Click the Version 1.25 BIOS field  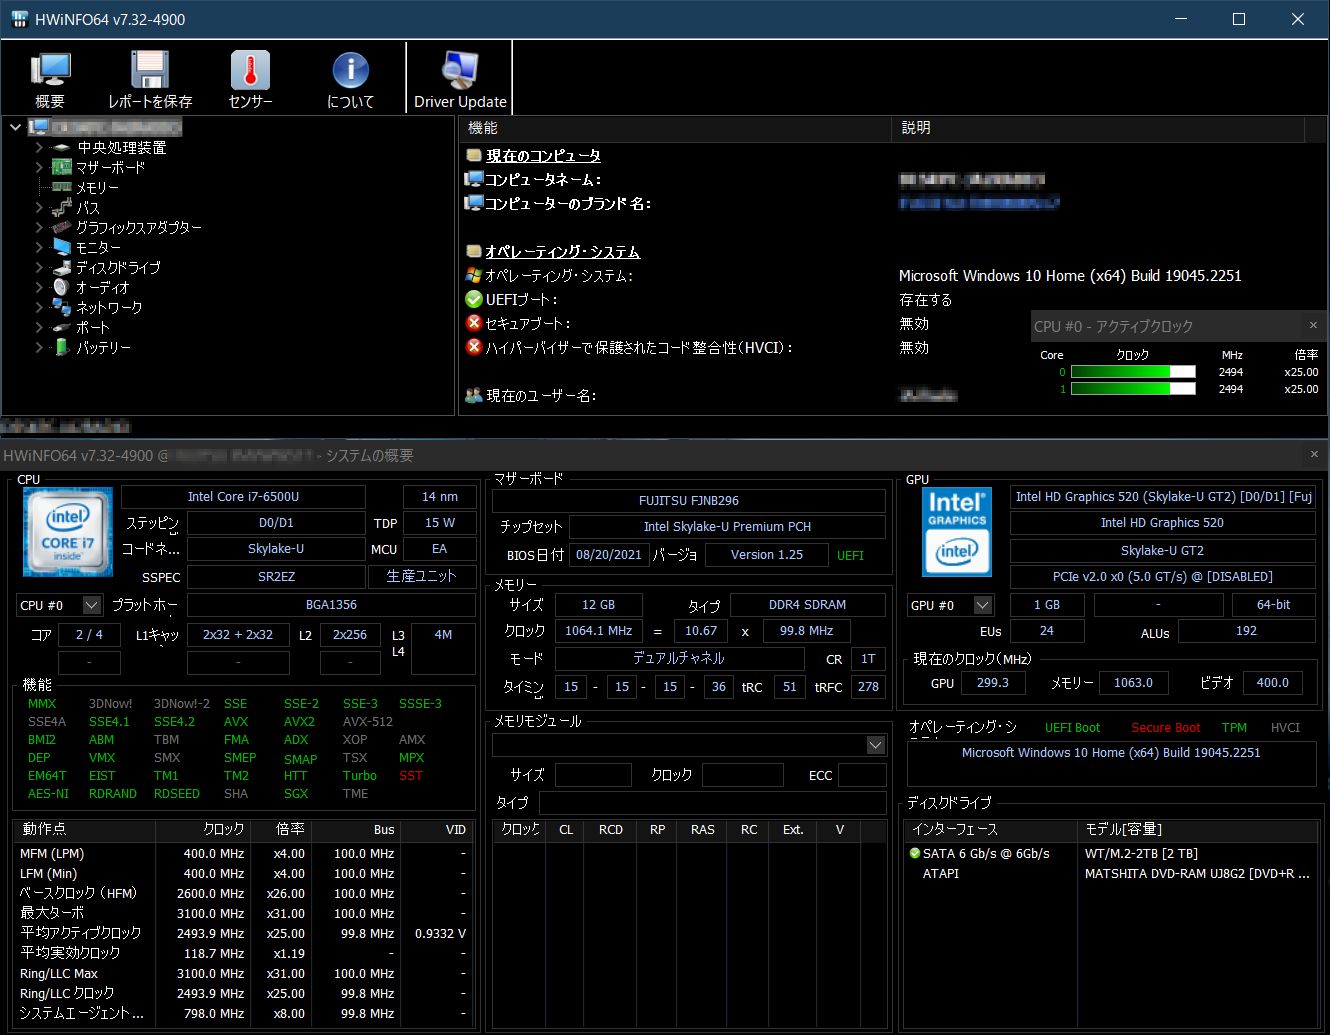click(767, 555)
